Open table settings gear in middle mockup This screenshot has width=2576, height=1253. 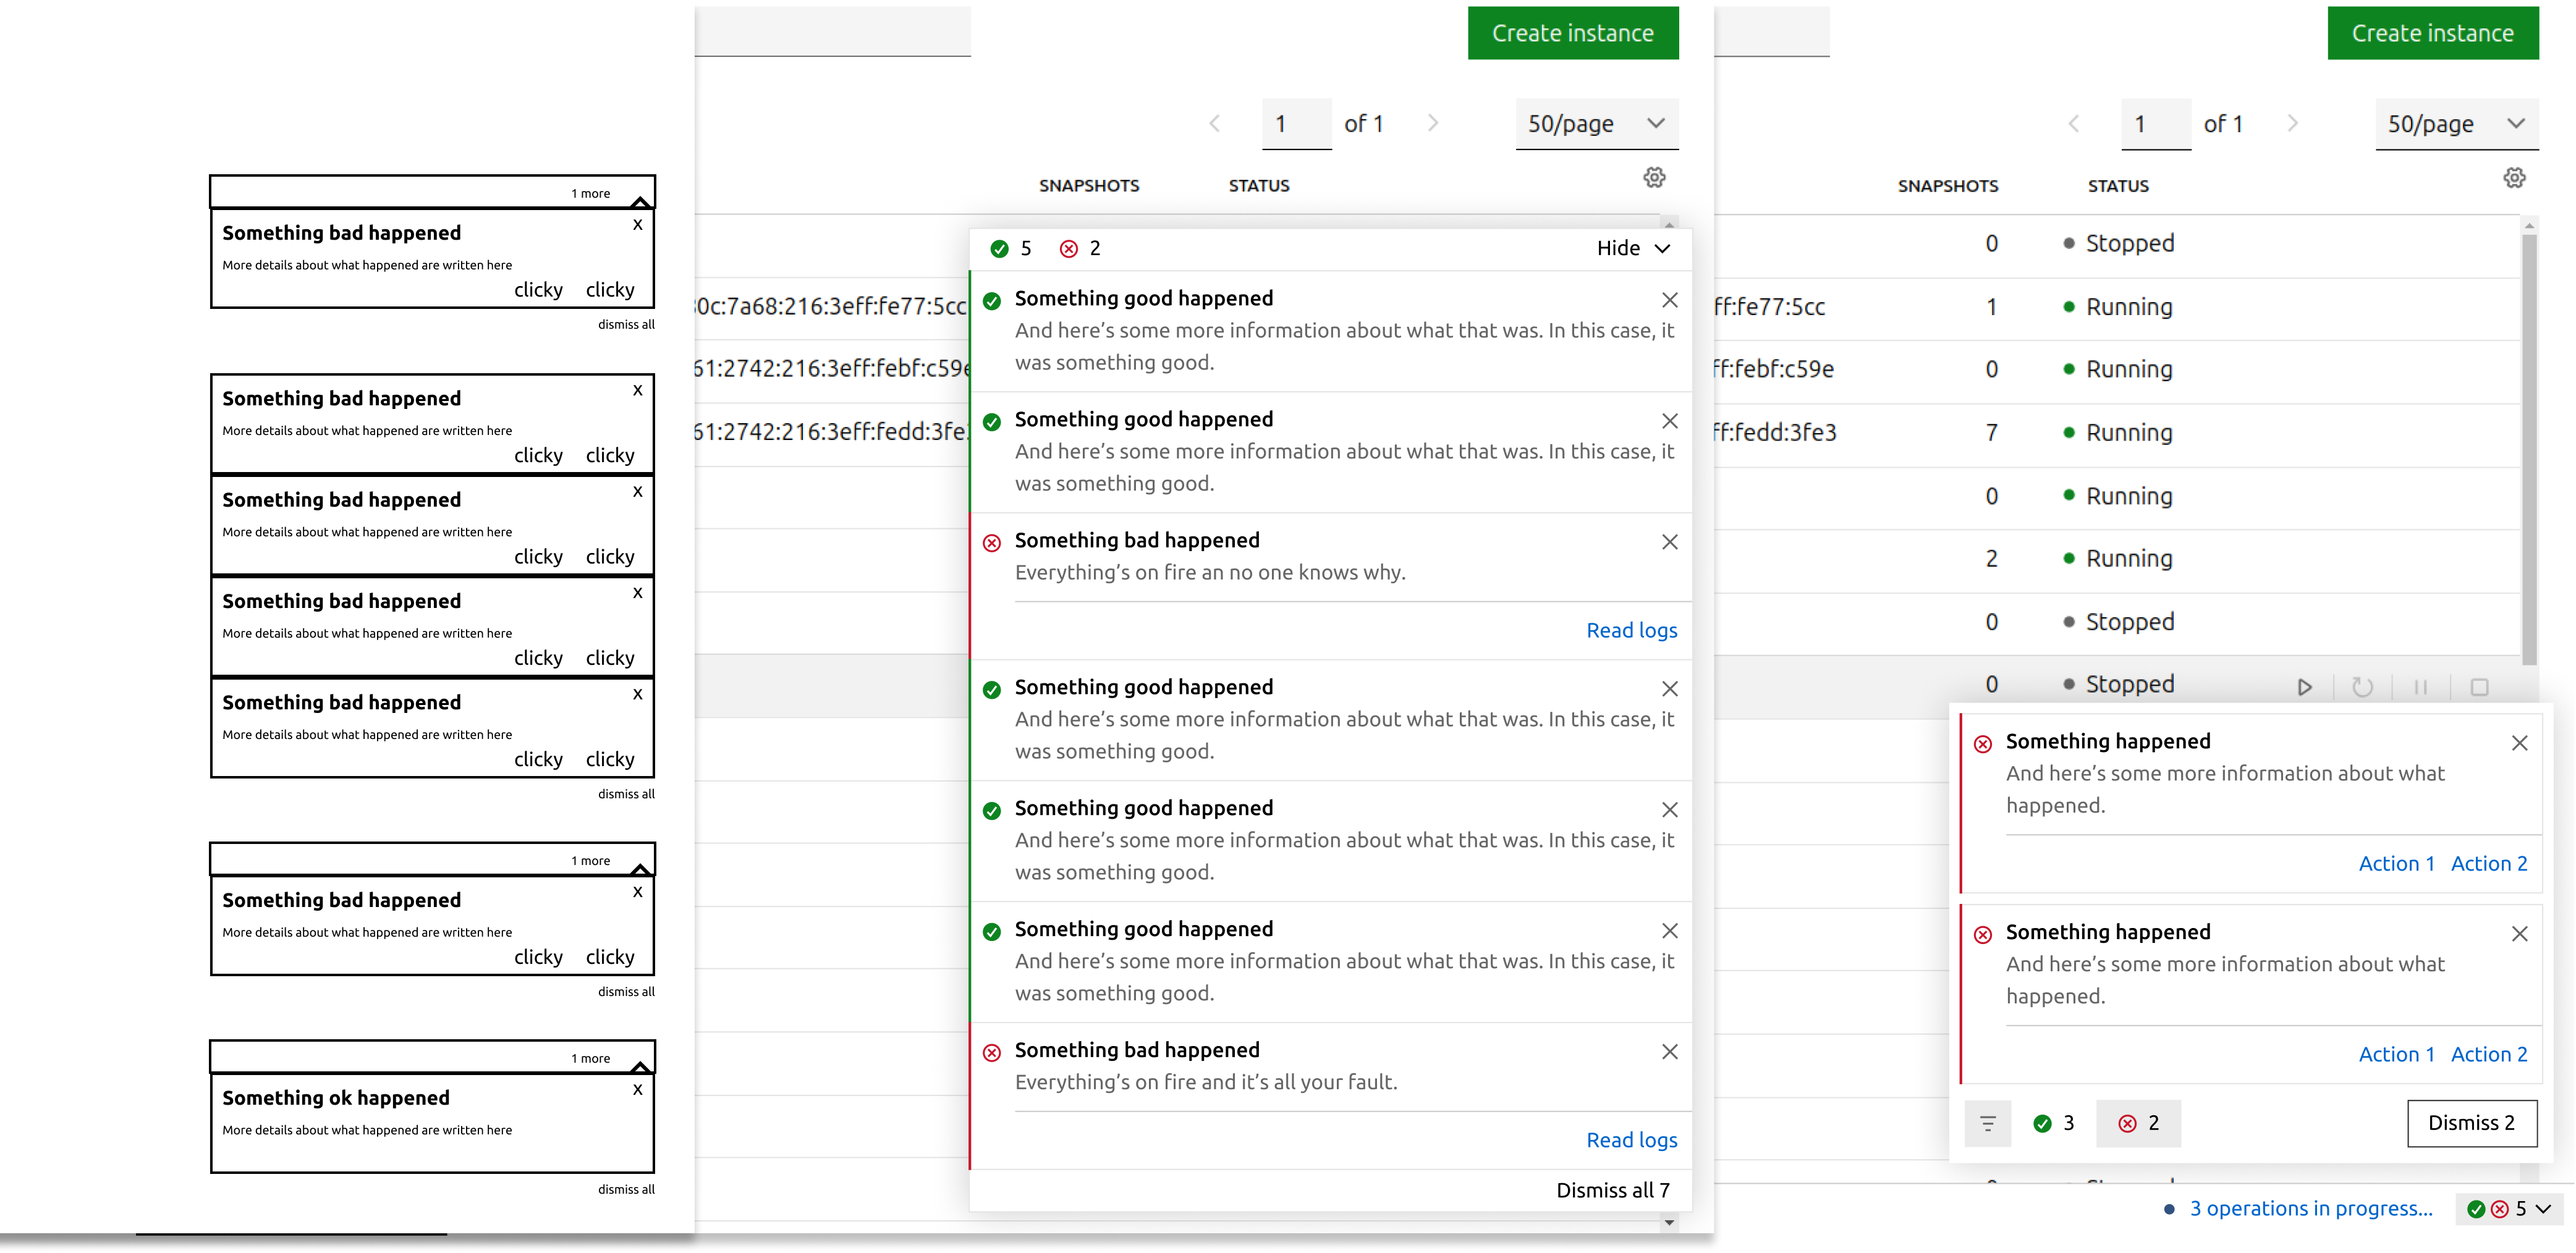[x=1654, y=178]
